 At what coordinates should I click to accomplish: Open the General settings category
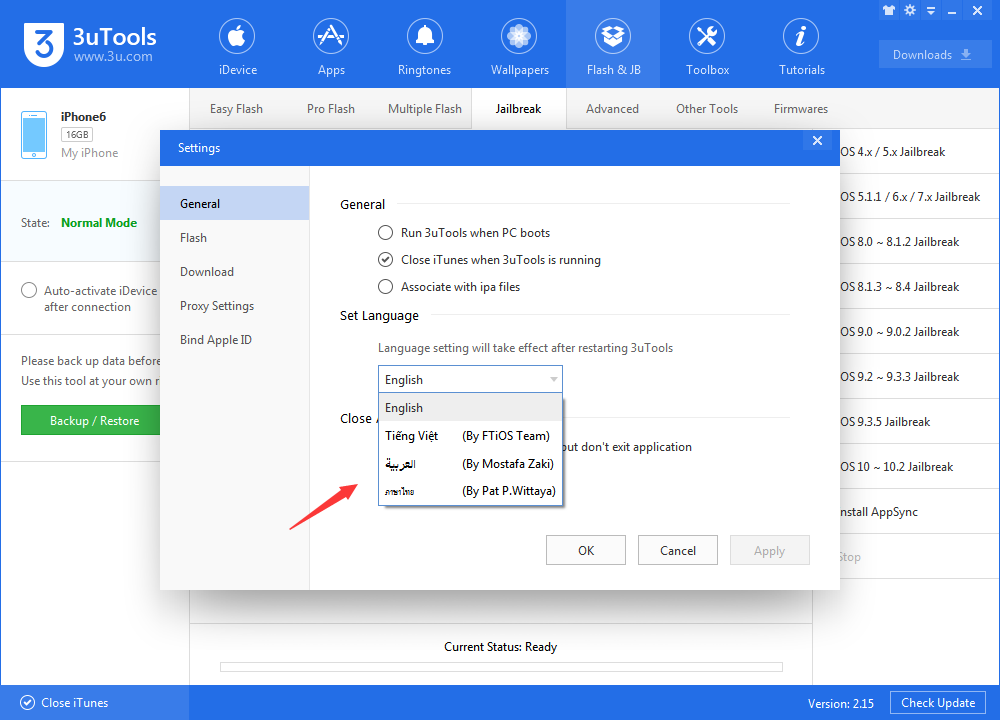(x=235, y=203)
